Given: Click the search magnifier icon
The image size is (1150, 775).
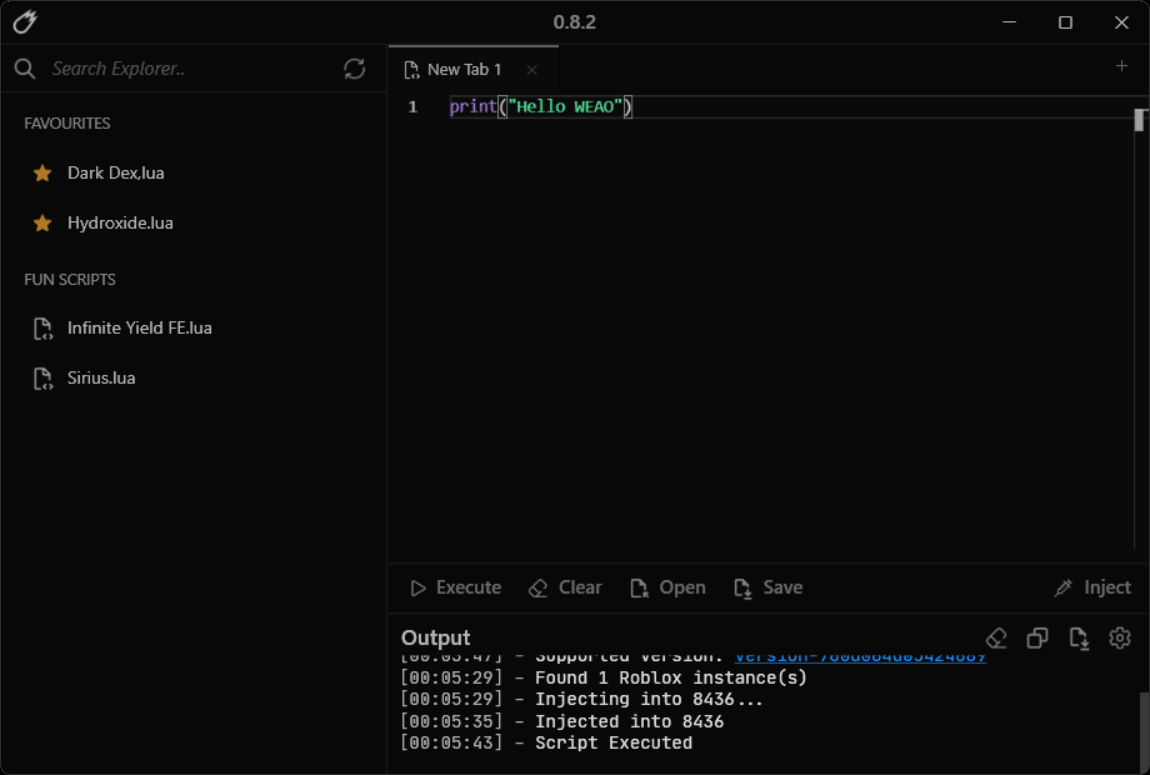Looking at the screenshot, I should (x=25, y=69).
